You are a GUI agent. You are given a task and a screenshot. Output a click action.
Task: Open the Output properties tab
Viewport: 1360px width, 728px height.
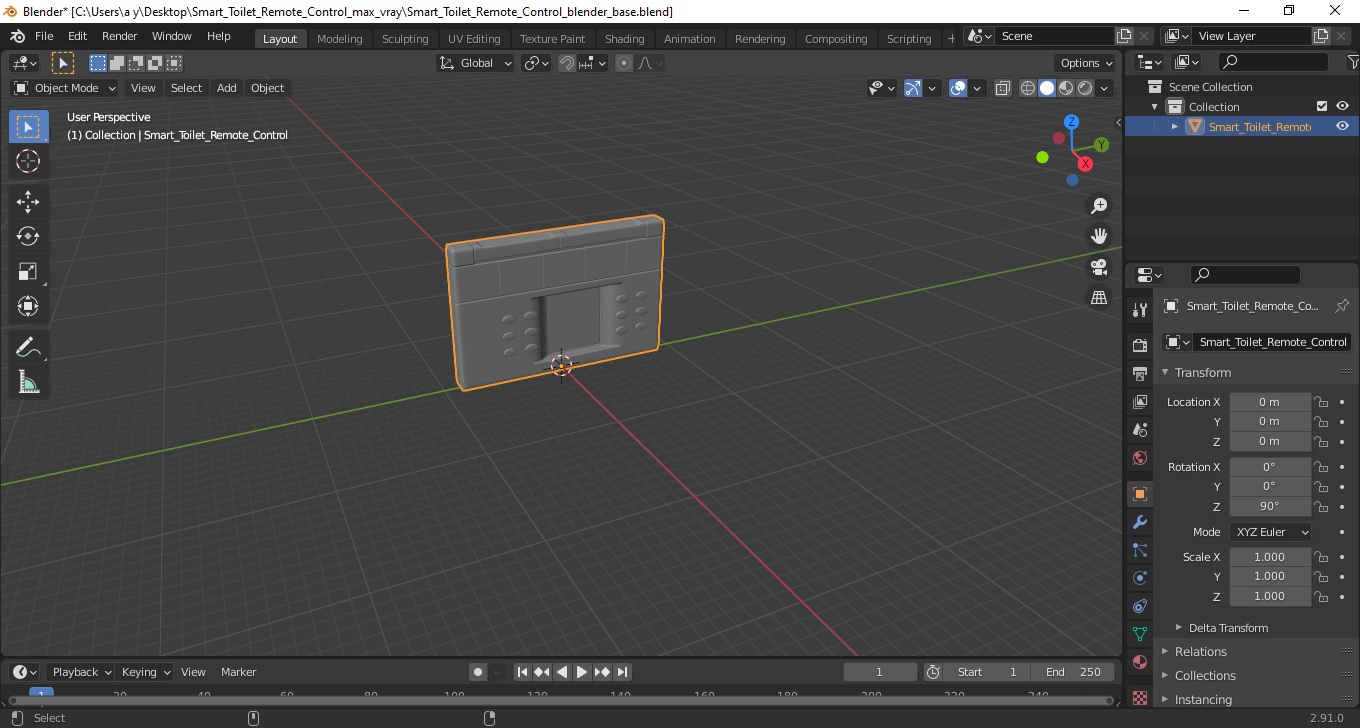pos(1139,373)
